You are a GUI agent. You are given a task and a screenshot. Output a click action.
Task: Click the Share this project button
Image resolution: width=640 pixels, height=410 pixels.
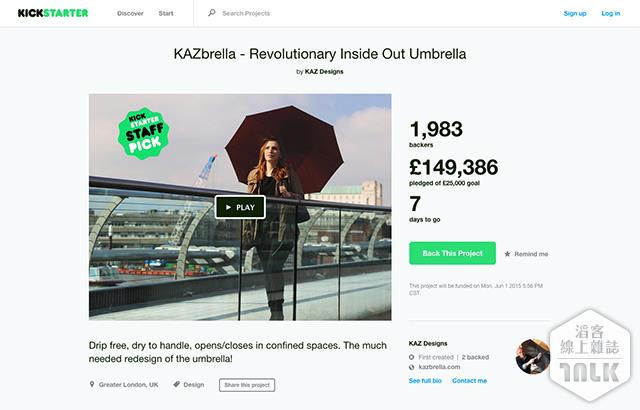point(246,385)
